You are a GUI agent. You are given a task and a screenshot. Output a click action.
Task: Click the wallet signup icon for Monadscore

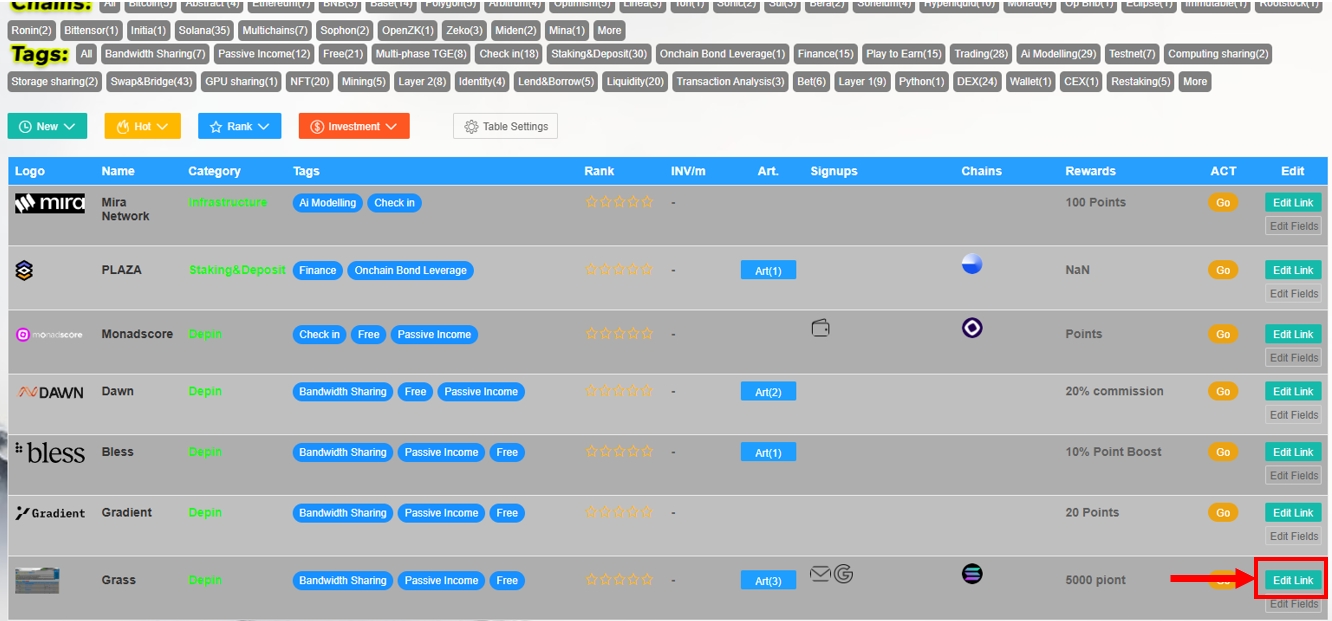820,328
